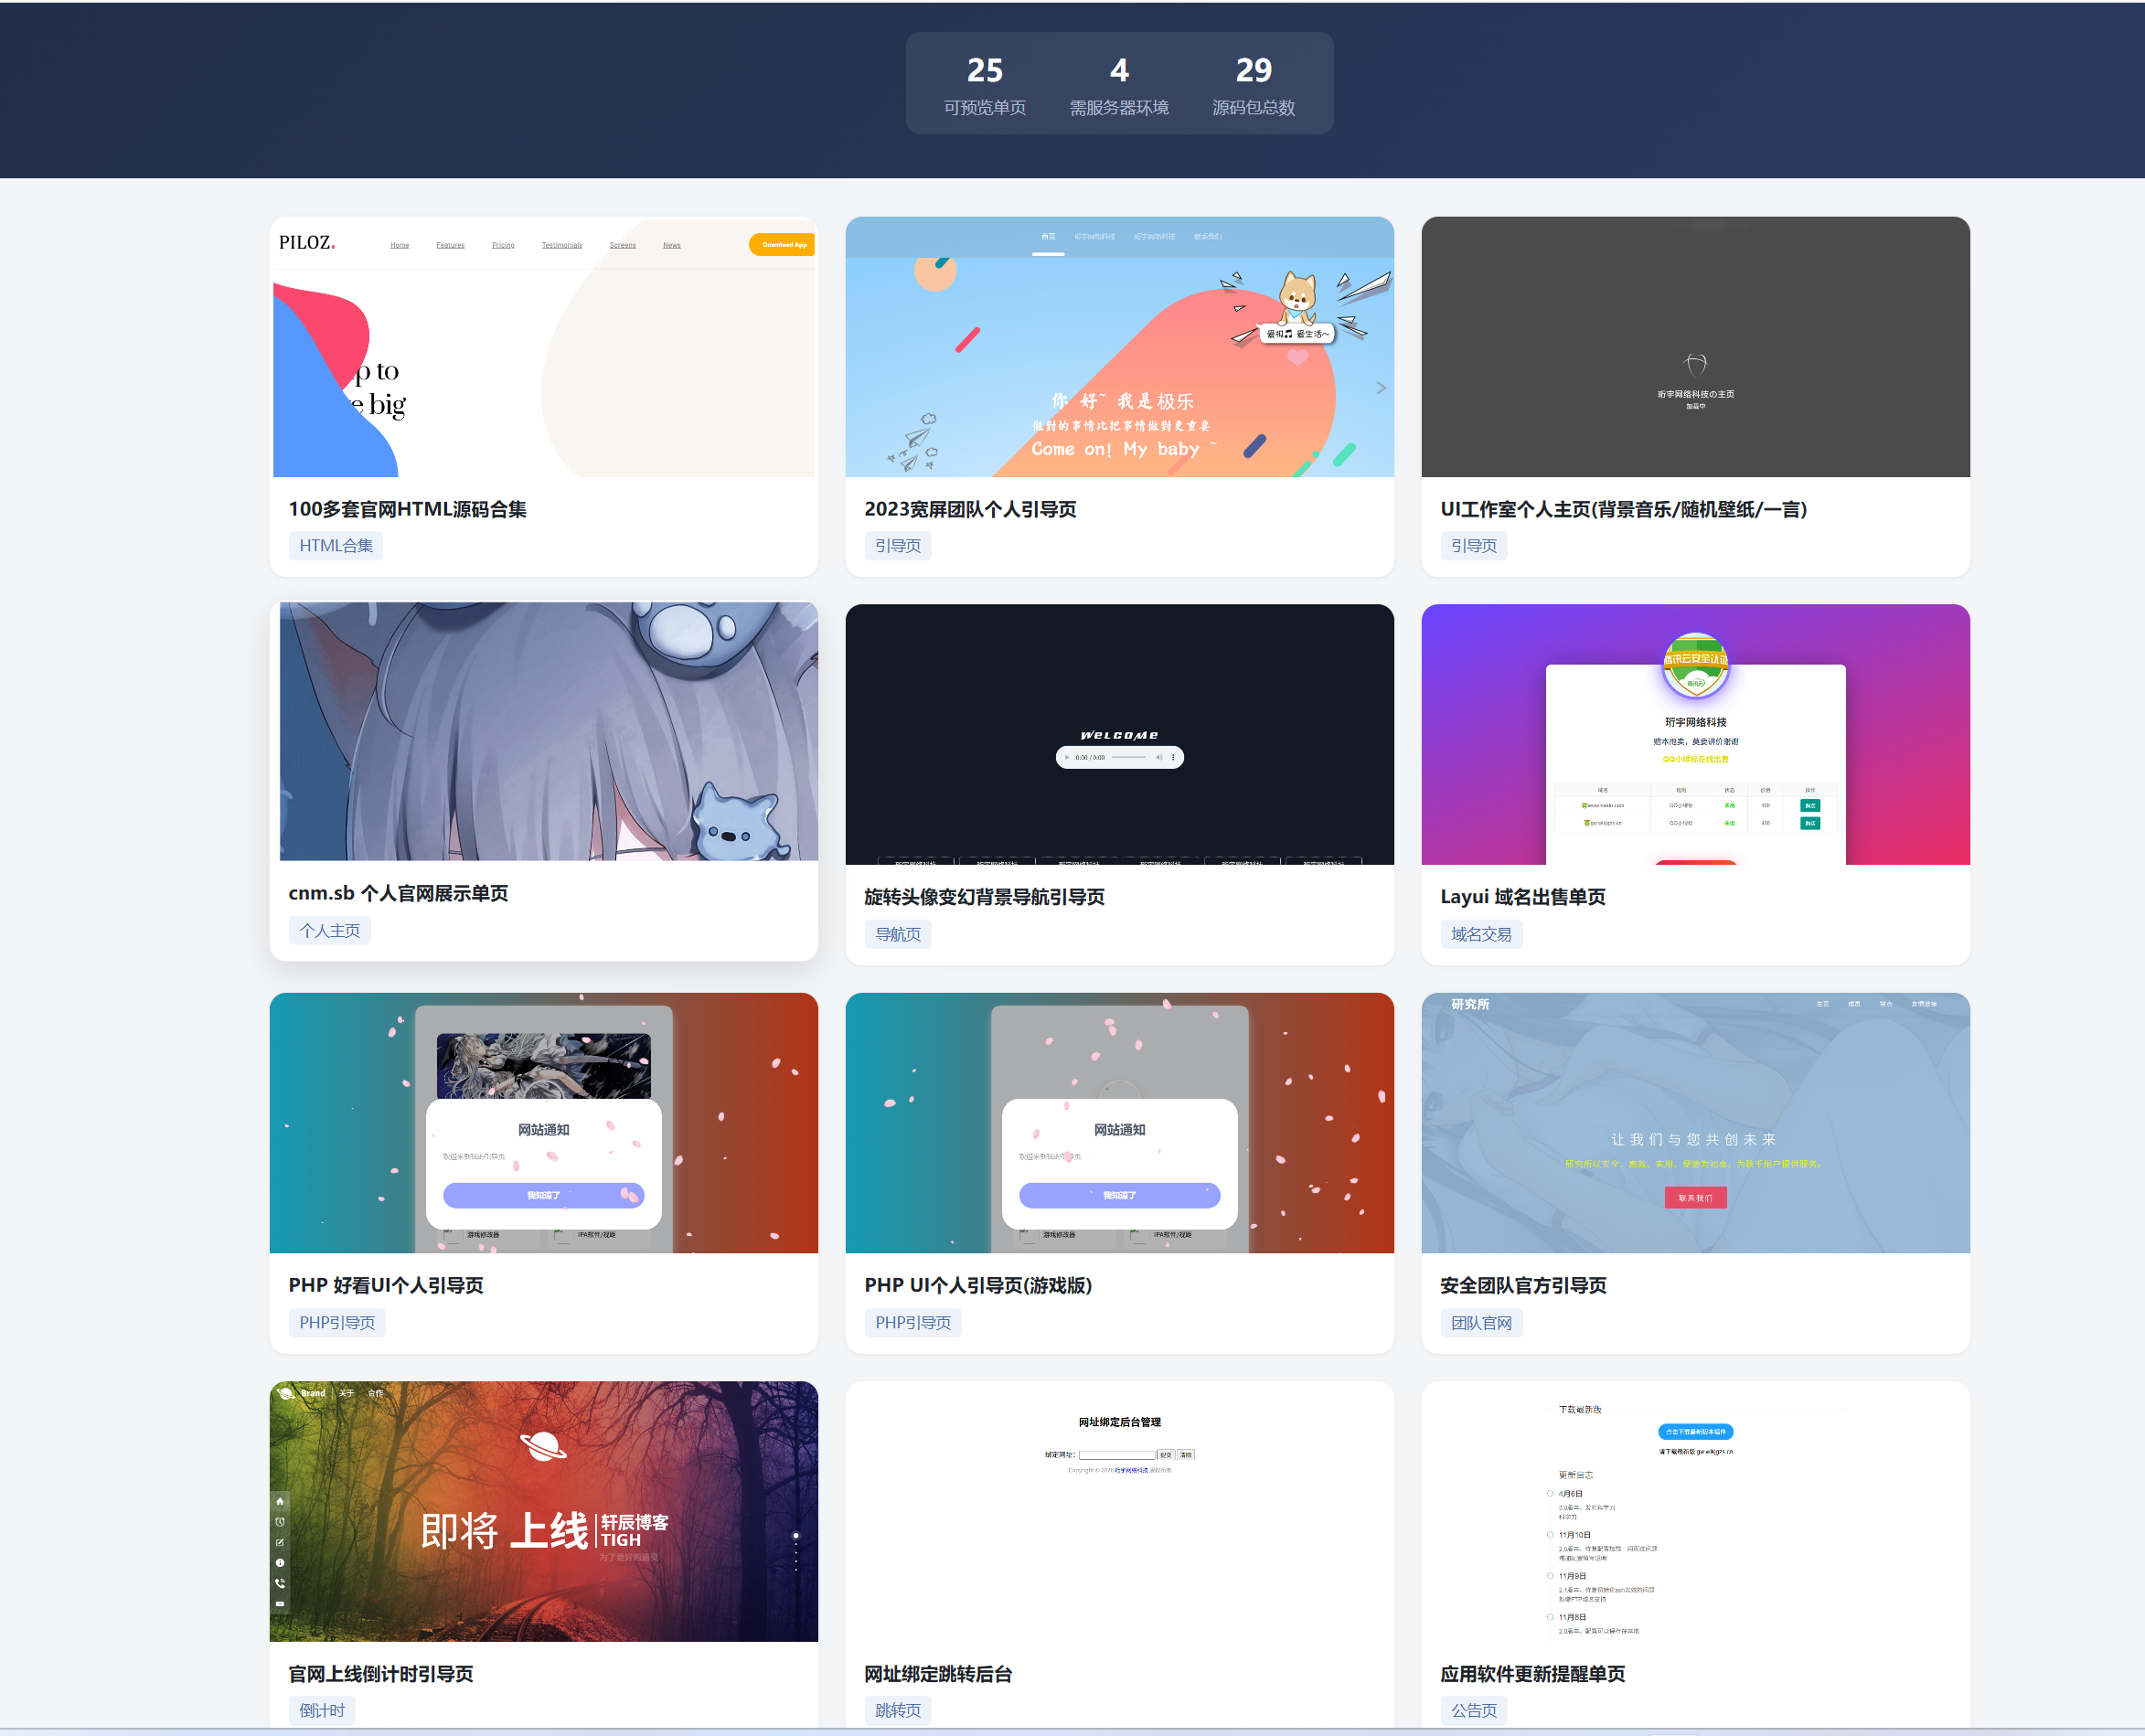Click the right arrow in 极乐 preview
The height and width of the screenshot is (1736, 2145).
tap(1381, 387)
